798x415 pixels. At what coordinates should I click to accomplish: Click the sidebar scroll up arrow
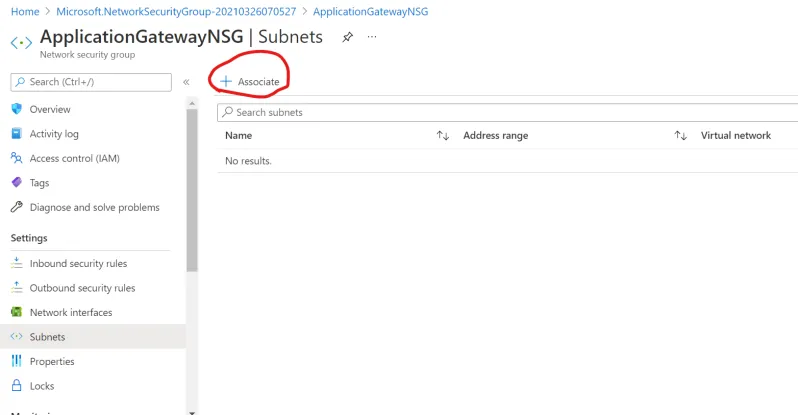pyautogui.click(x=192, y=103)
